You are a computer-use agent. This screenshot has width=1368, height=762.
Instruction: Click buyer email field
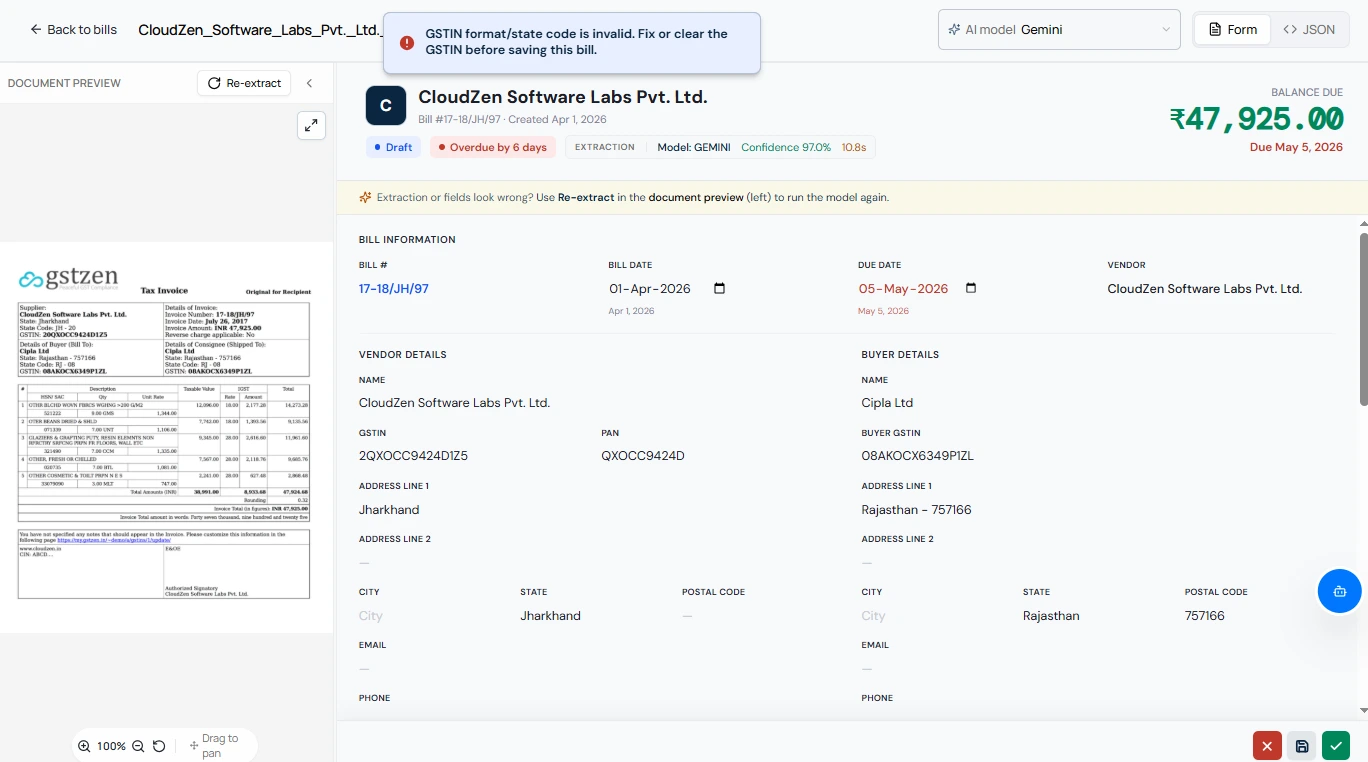tap(867, 669)
